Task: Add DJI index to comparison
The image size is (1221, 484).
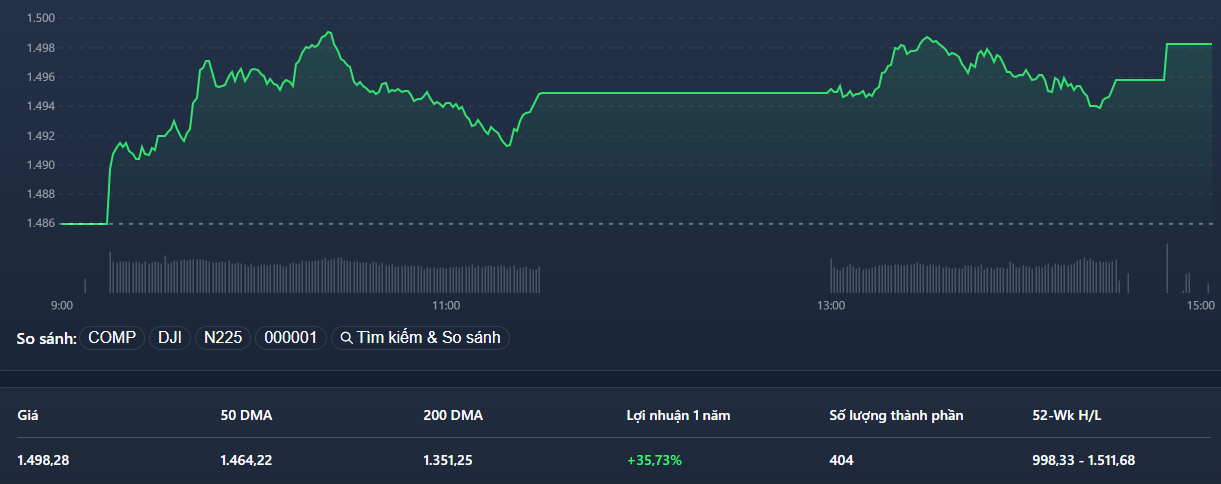Action: point(170,338)
